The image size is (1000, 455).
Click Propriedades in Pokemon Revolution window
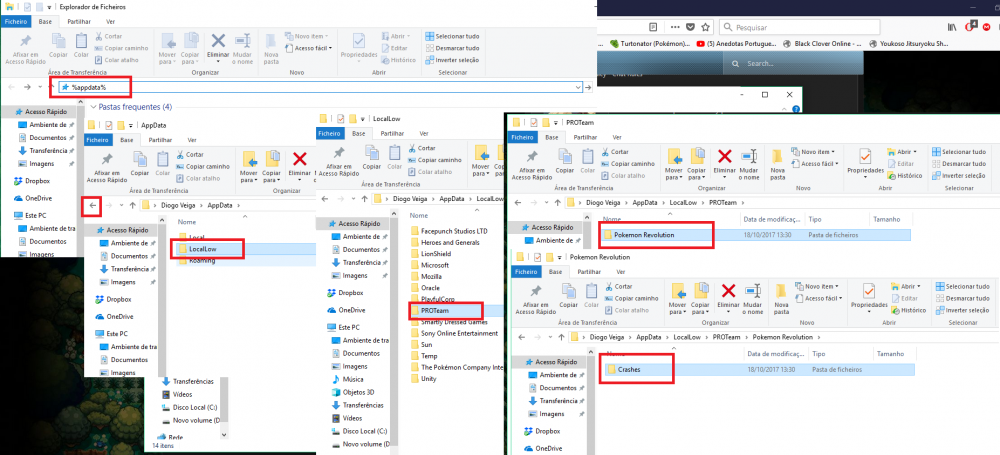point(869,297)
